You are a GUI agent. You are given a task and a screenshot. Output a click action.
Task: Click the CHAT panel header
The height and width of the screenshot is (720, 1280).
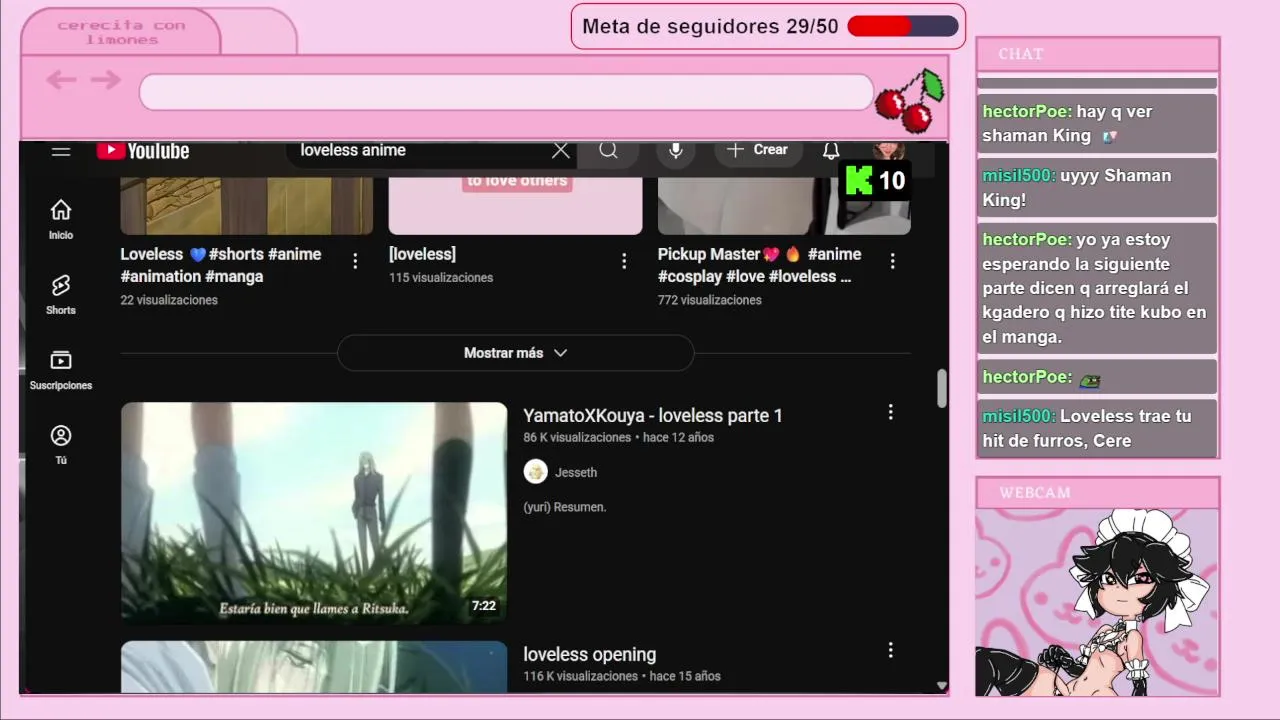pyautogui.click(x=1098, y=54)
